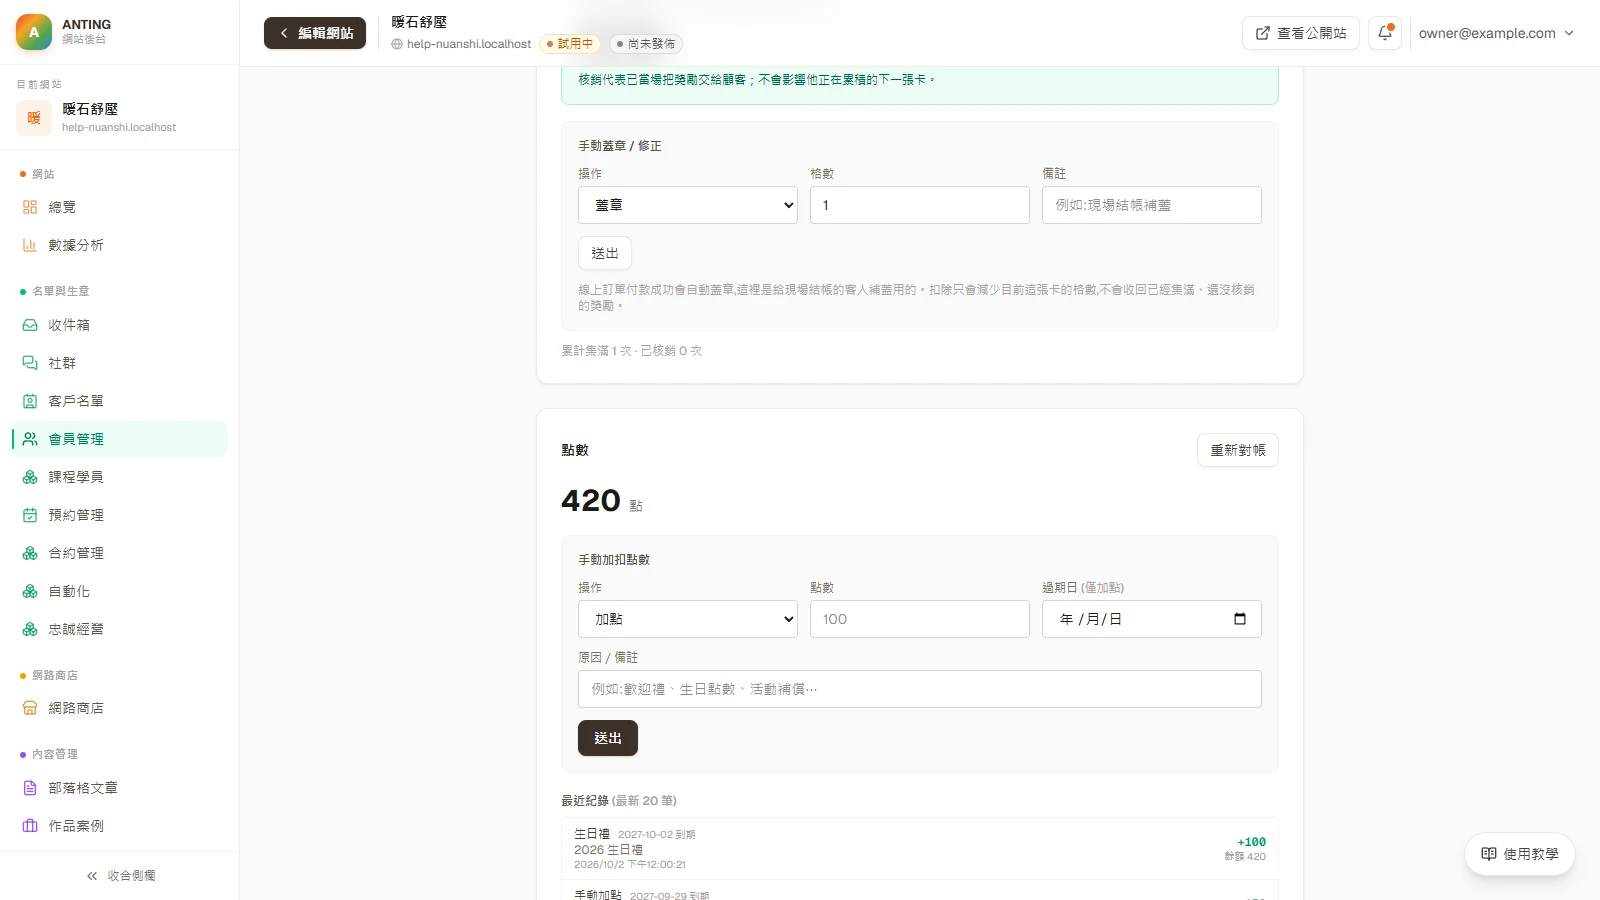The height and width of the screenshot is (900, 1600).
Task: Go back via 編輯網站 button
Action: pyautogui.click(x=315, y=33)
